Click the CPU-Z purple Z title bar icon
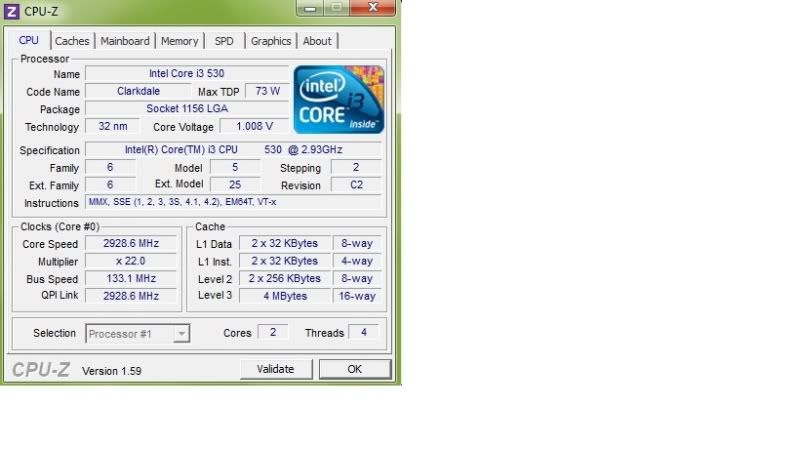Screen dimensions: 799x449 (12, 11)
